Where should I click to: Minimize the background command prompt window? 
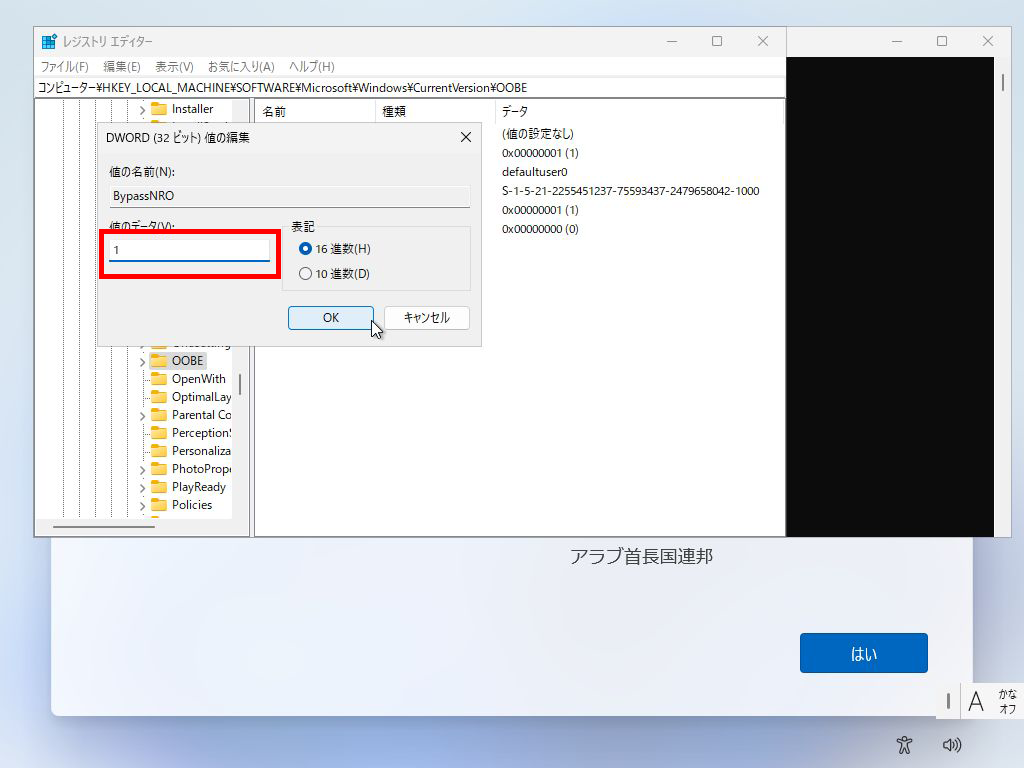pyautogui.click(x=897, y=41)
